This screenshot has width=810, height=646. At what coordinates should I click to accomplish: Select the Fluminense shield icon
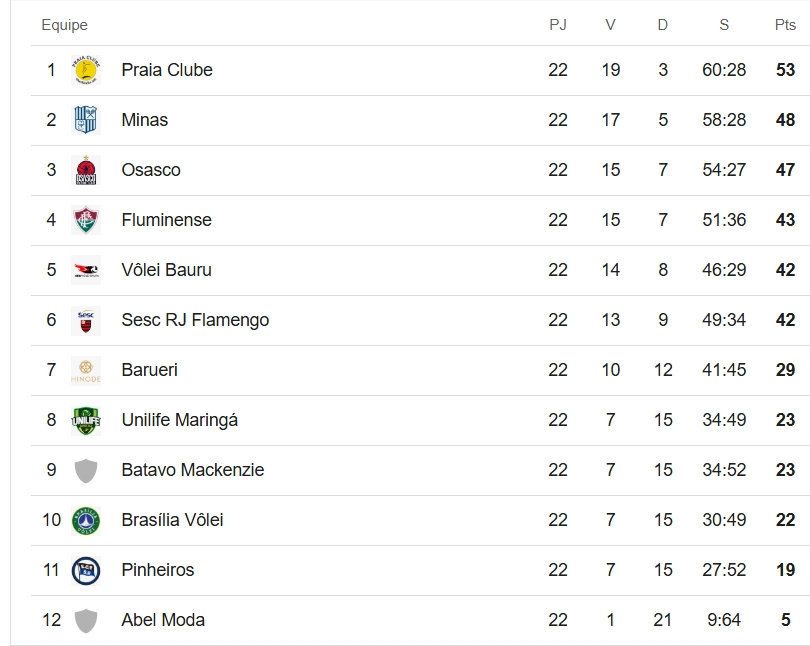(86, 220)
